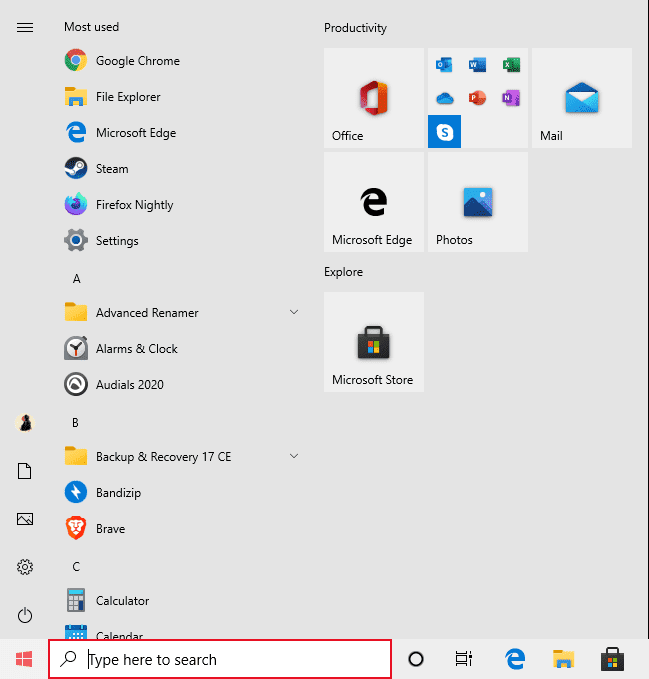649x679 pixels.
Task: Click the letter C section header
Action: [76, 566]
